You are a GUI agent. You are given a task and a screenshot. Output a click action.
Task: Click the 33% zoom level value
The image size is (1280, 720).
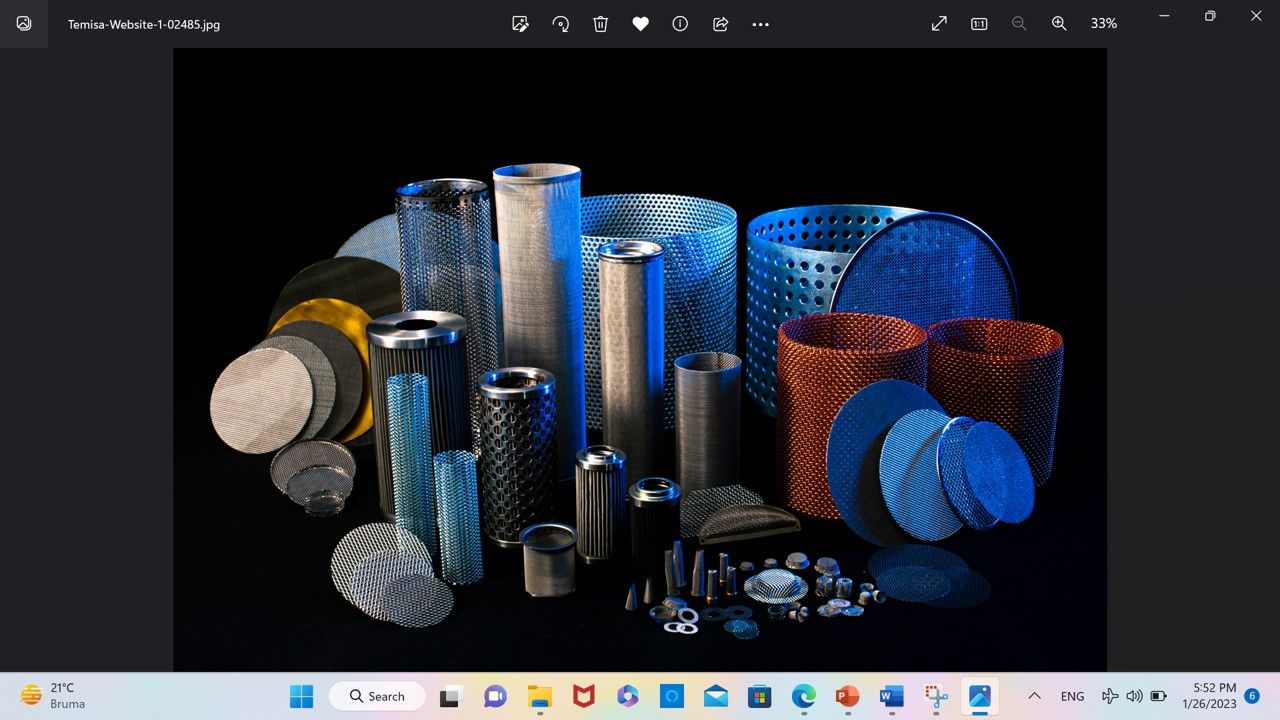(1104, 24)
